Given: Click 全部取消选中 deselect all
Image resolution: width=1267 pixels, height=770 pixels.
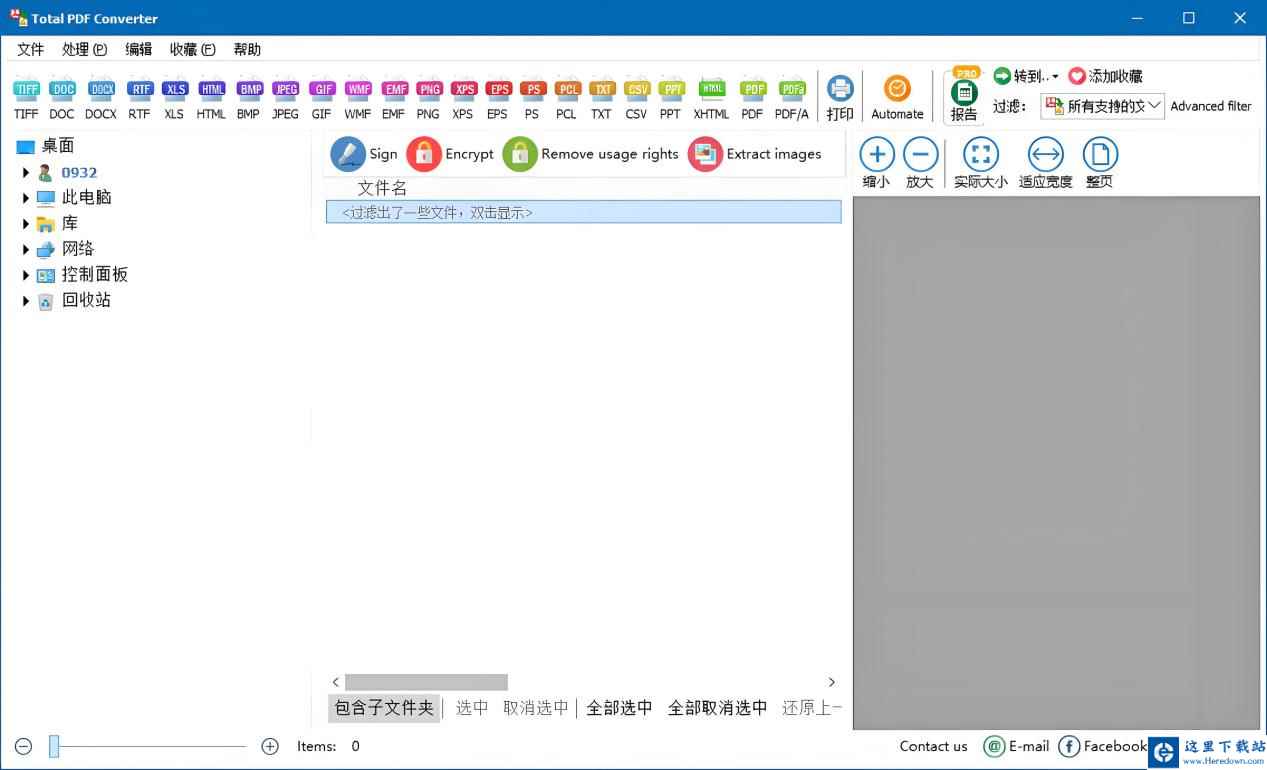Looking at the screenshot, I should click(x=717, y=708).
